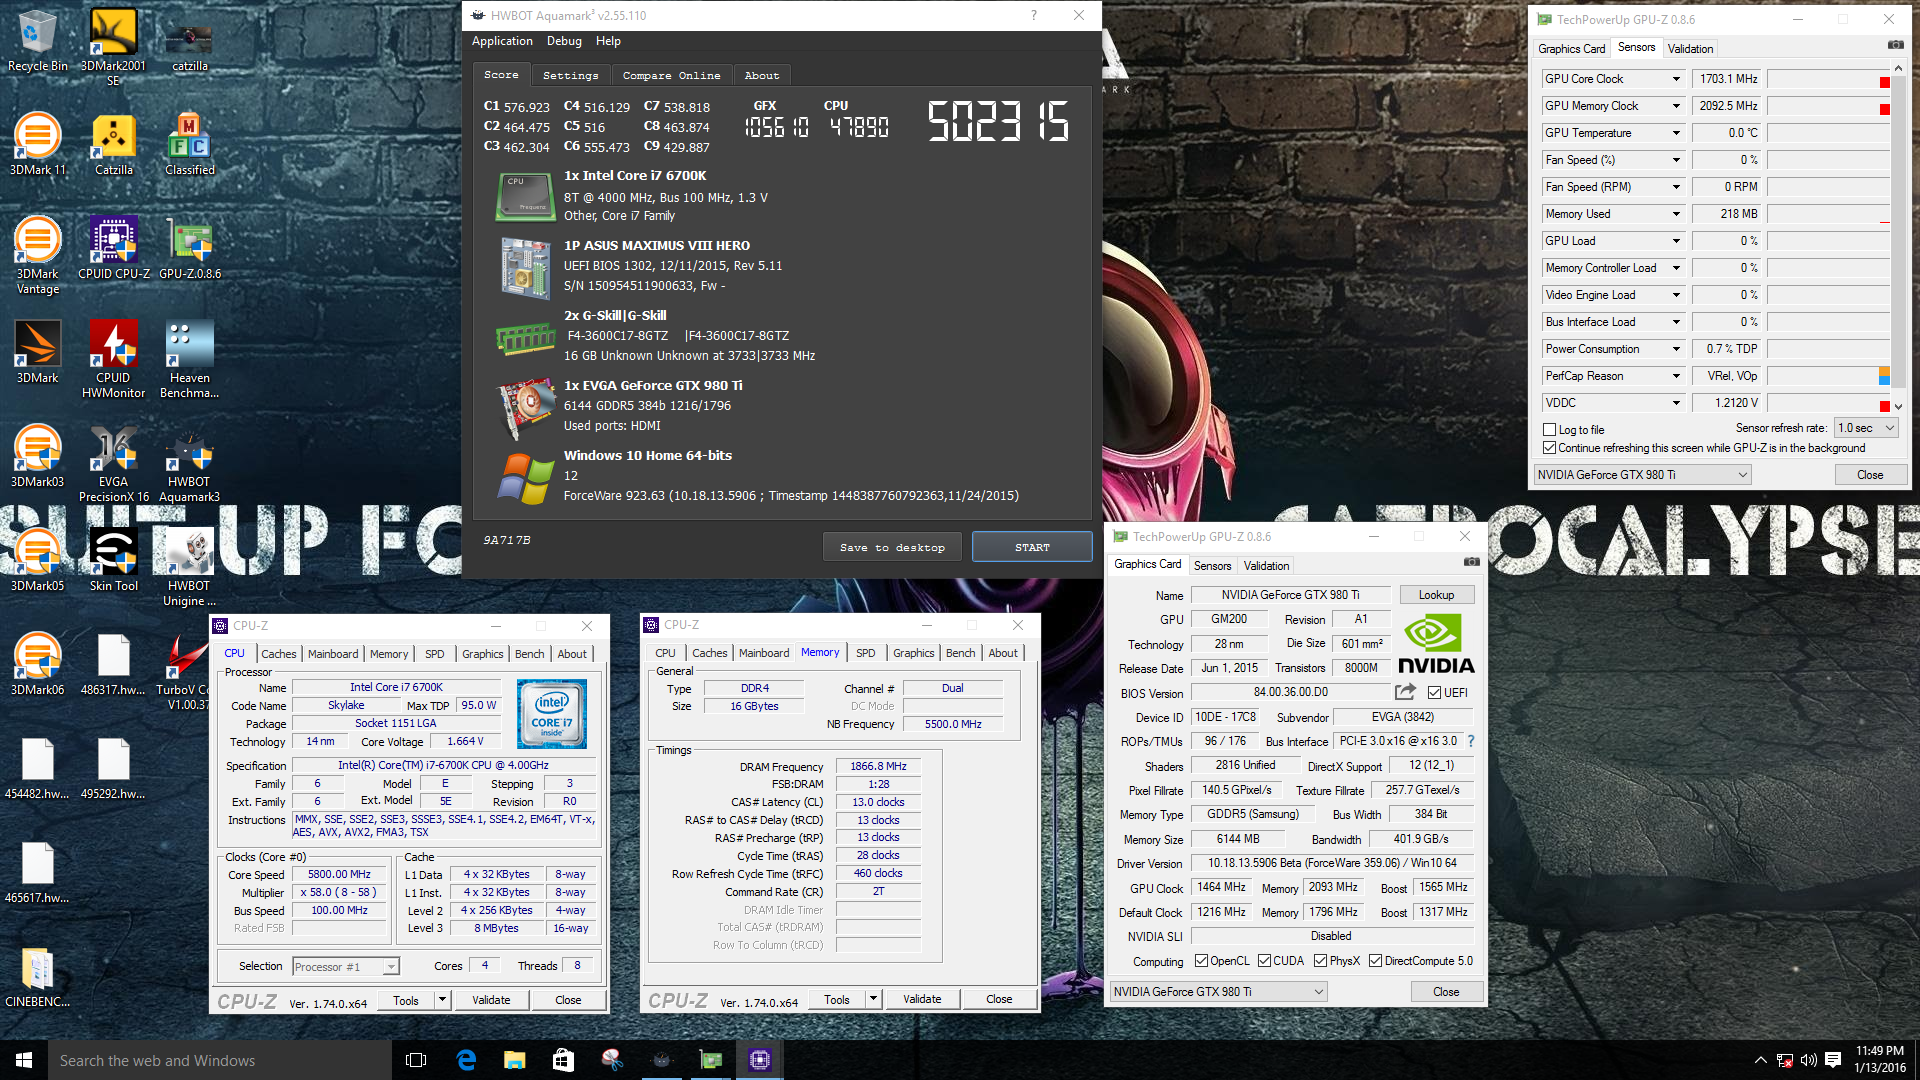Open GPU selector in Graphics Card window
Screen dimensions: 1920x1080
coord(1218,992)
